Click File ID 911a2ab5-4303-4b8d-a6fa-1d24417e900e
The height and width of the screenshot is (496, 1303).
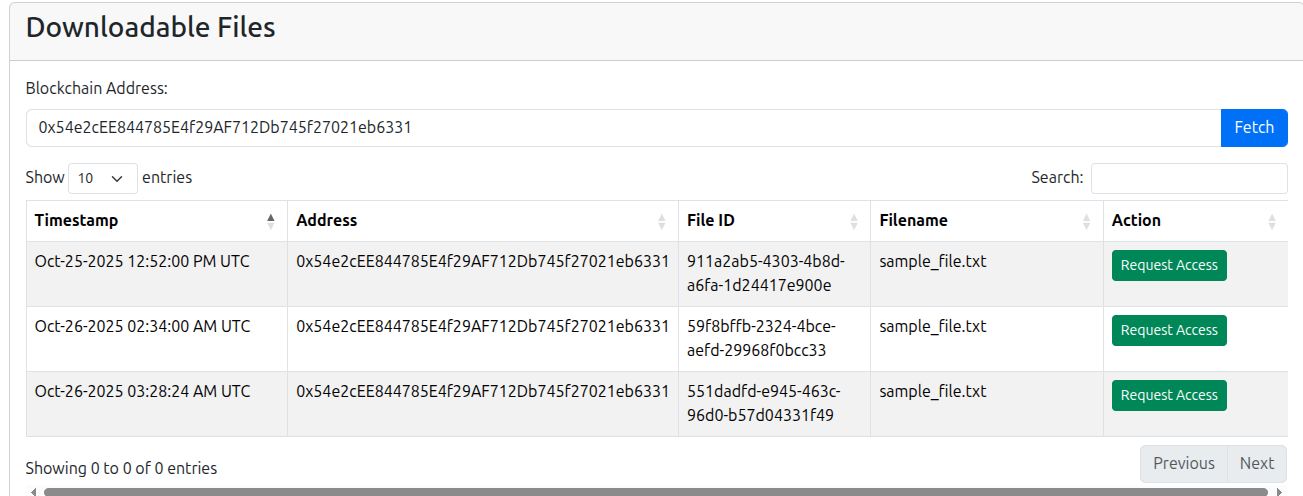(x=766, y=274)
